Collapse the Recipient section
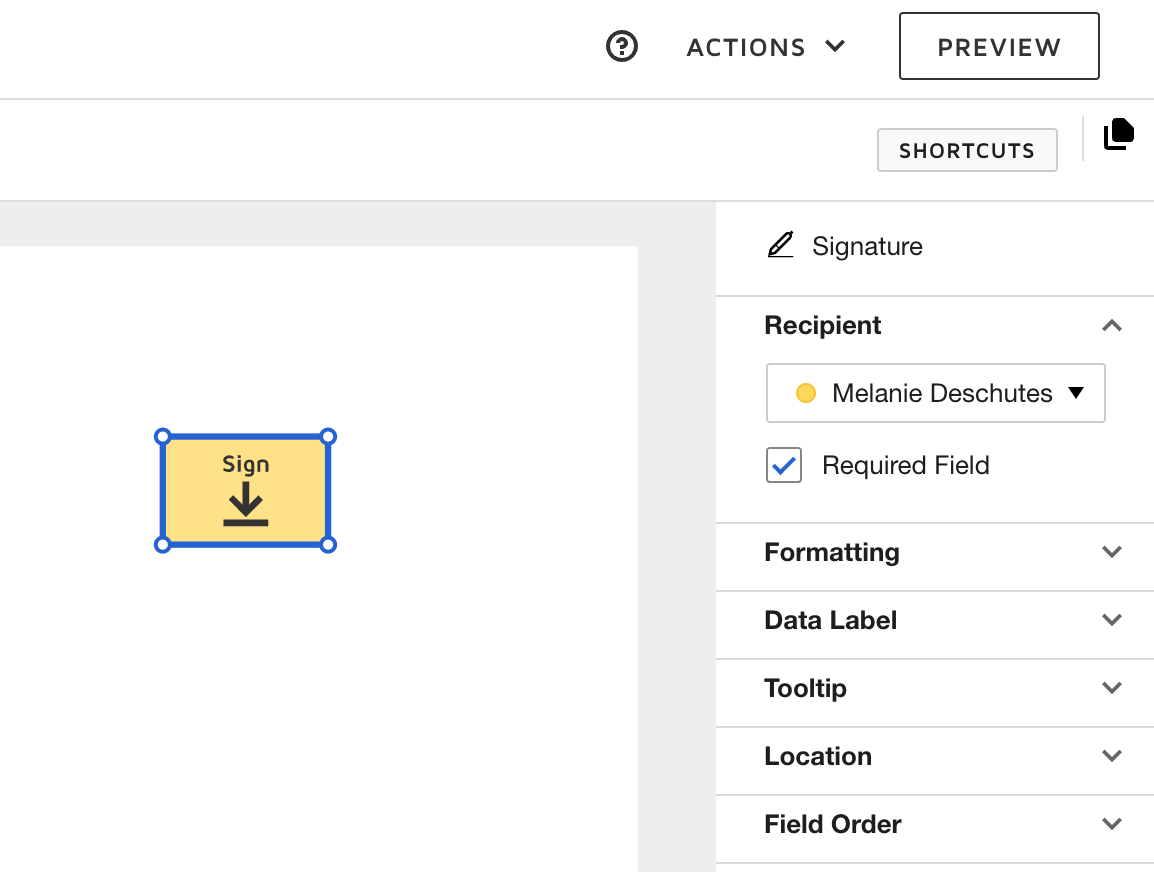 tap(1111, 326)
